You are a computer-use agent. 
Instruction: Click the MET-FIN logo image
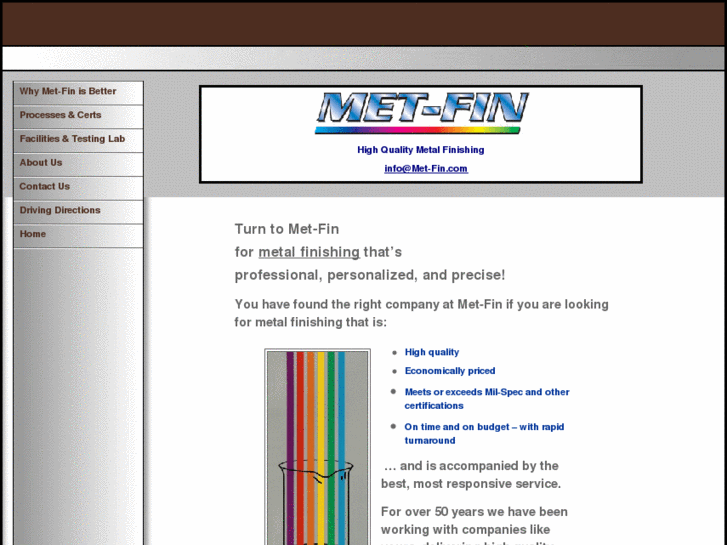click(421, 113)
